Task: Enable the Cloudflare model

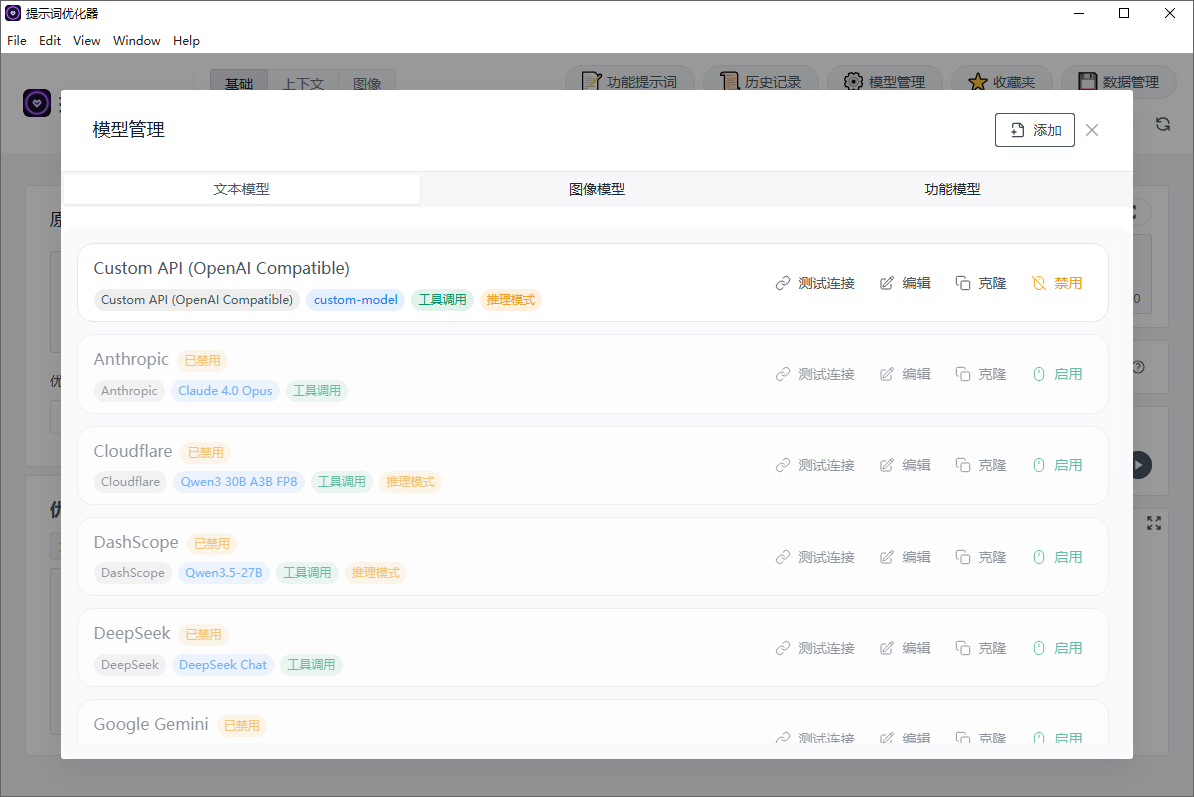Action: (1060, 464)
